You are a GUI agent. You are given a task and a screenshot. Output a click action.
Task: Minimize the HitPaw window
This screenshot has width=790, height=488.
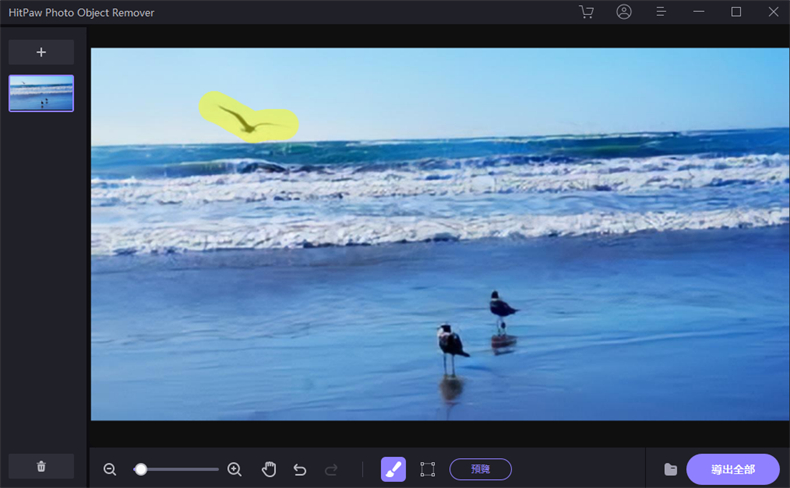(699, 12)
